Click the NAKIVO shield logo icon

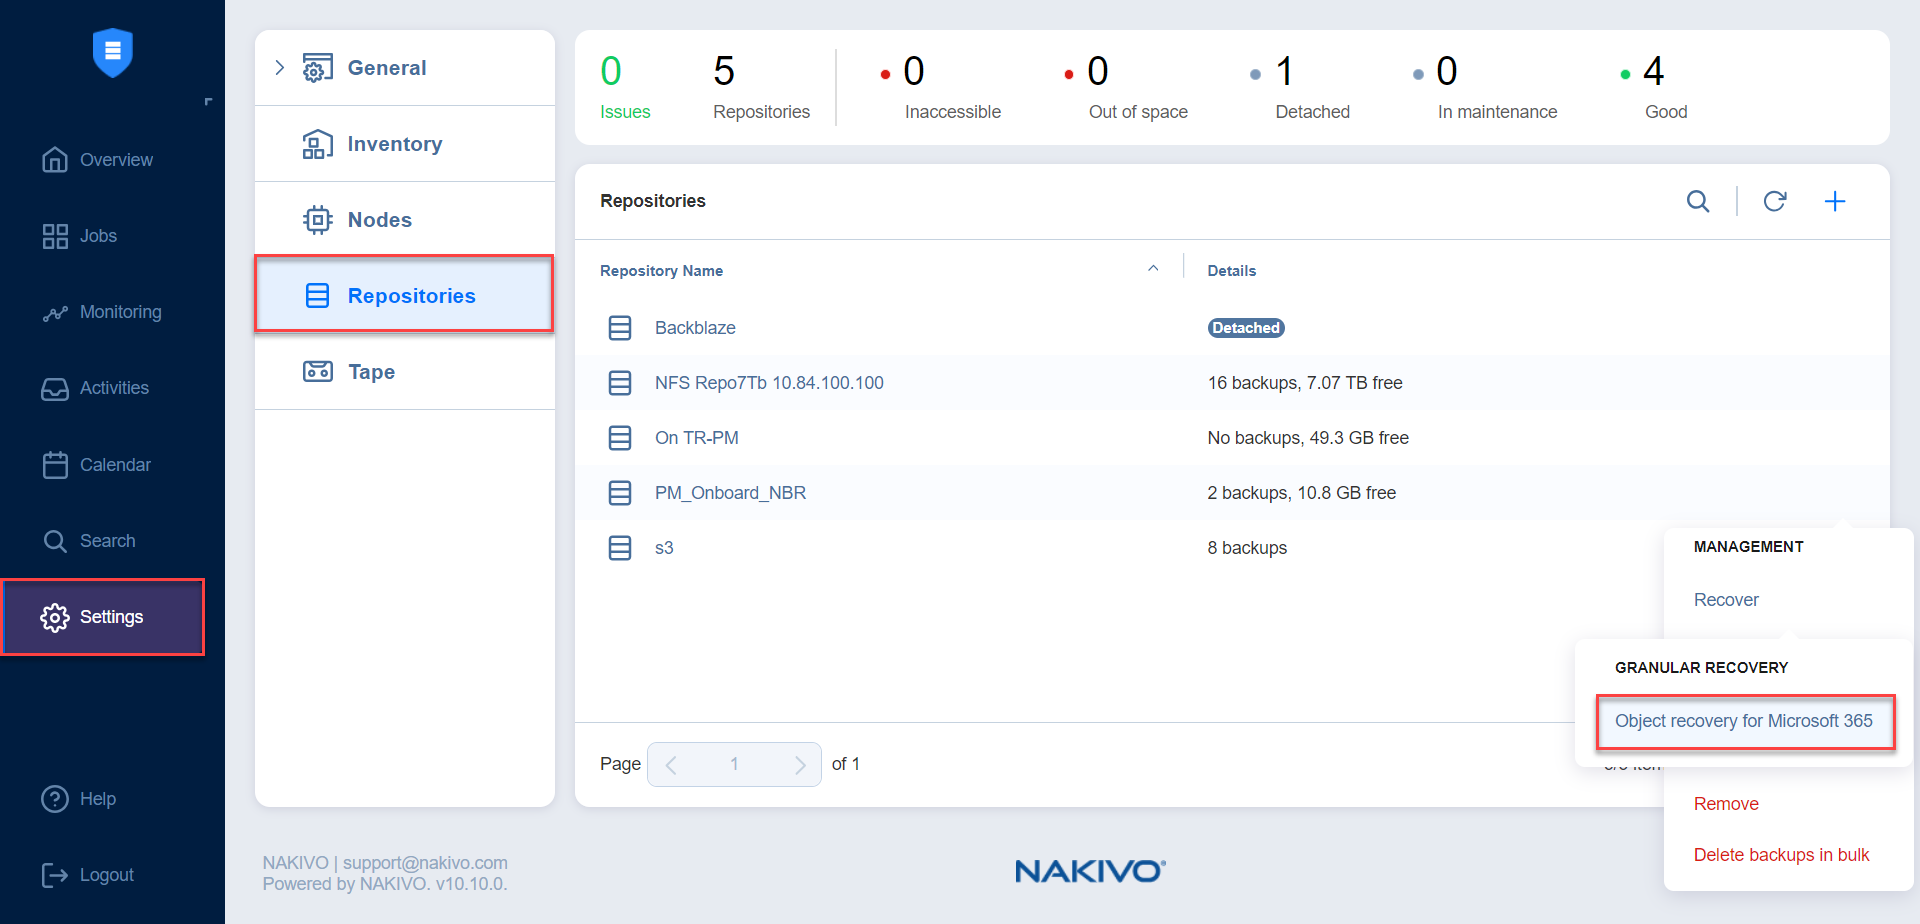tap(113, 52)
